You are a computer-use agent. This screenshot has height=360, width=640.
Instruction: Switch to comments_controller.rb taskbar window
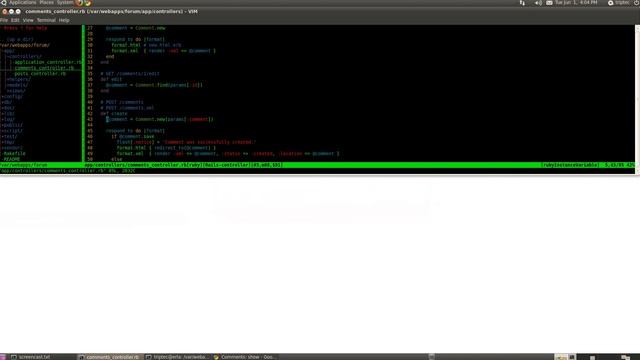pos(109,357)
